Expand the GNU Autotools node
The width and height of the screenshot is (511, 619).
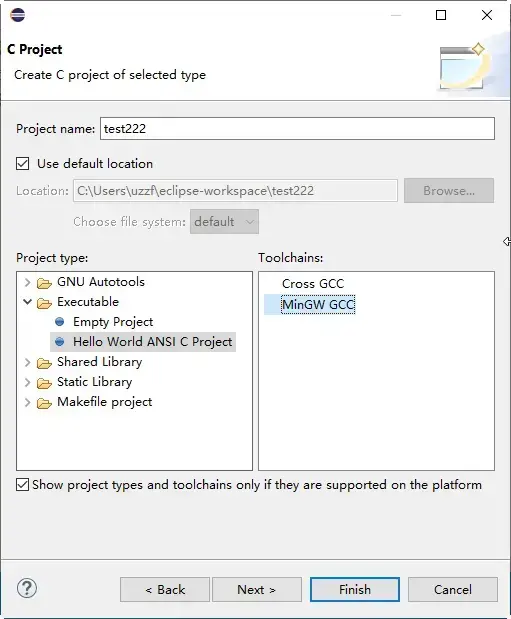click(x=27, y=282)
